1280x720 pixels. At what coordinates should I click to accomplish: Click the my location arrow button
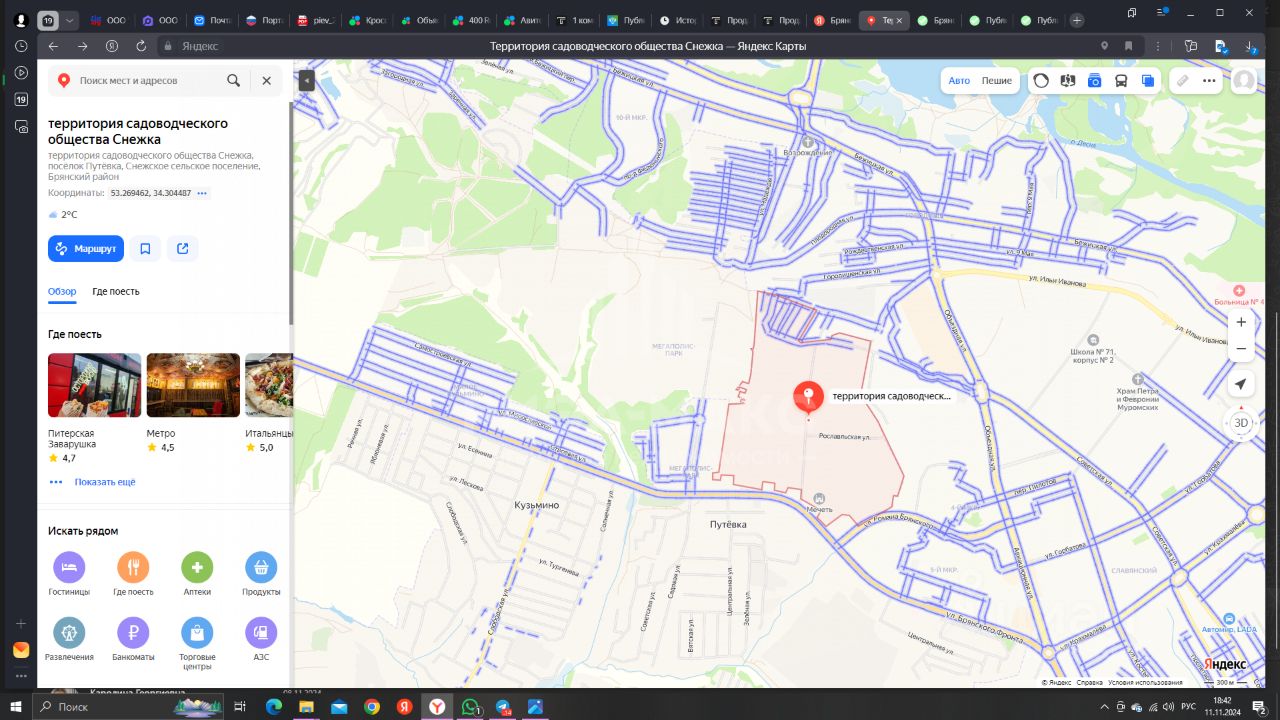point(1240,385)
